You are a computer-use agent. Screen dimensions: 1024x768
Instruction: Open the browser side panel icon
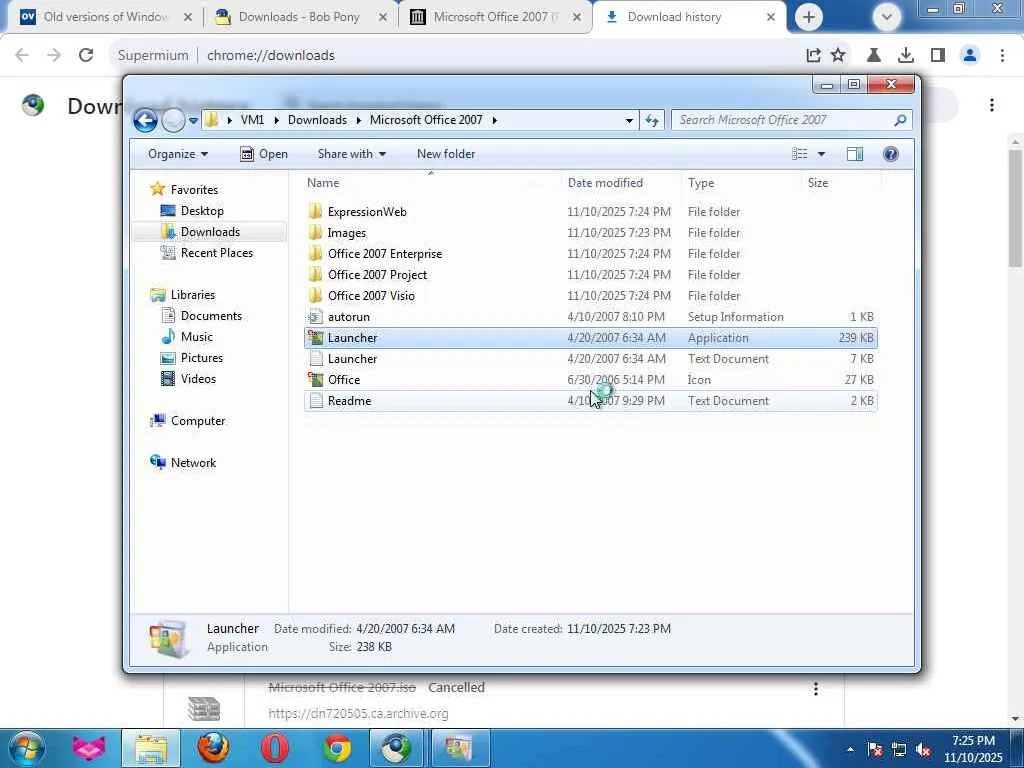[938, 56]
